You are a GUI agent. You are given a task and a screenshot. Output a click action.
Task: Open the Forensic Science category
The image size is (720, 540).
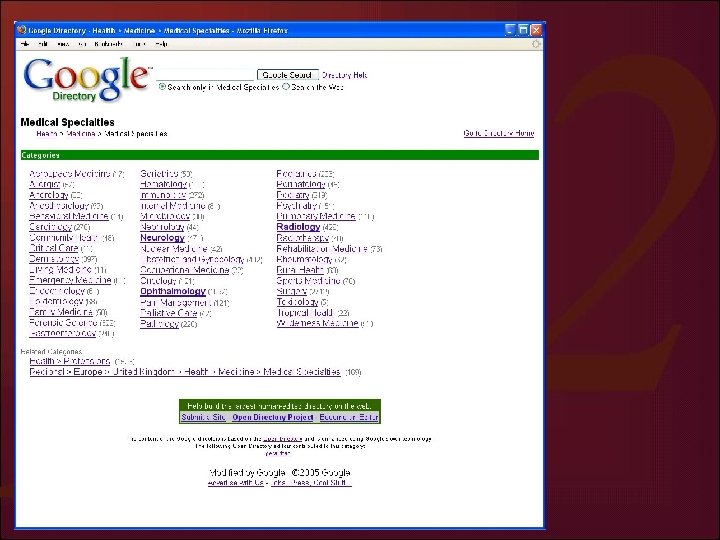pos(63,323)
